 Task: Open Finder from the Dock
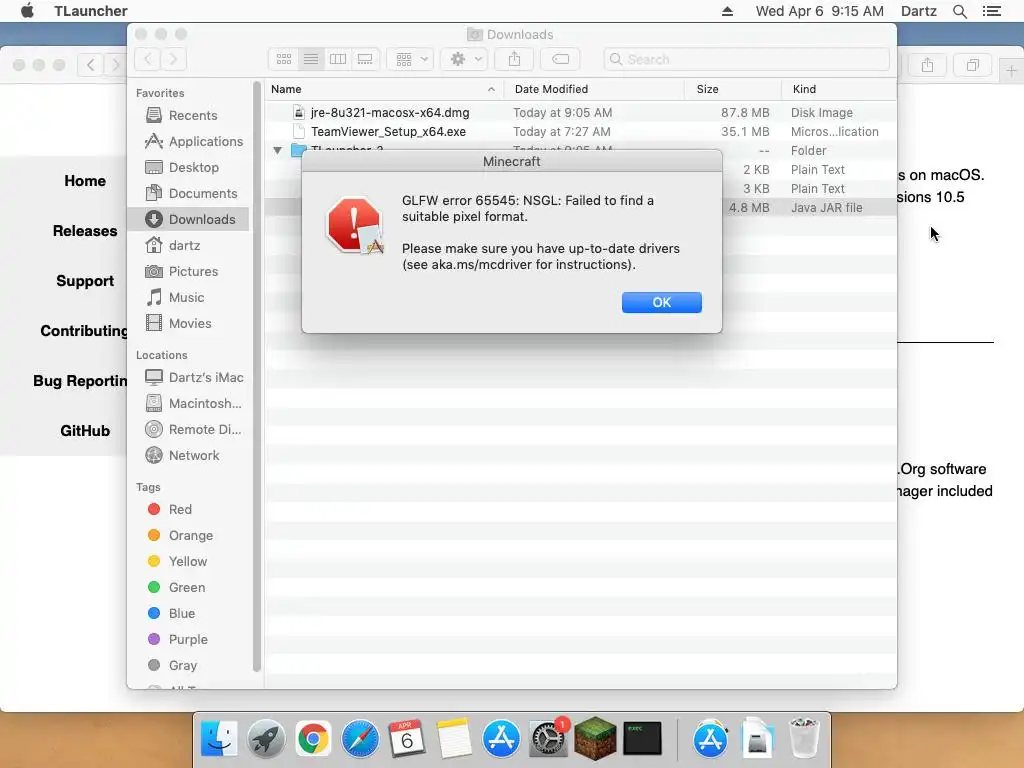[219, 739]
